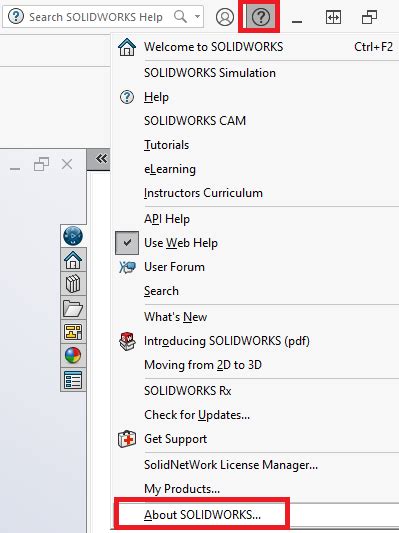Image resolution: width=399 pixels, height=533 pixels.
Task: Click the Get Support first-aid kit icon
Action: tap(127, 439)
